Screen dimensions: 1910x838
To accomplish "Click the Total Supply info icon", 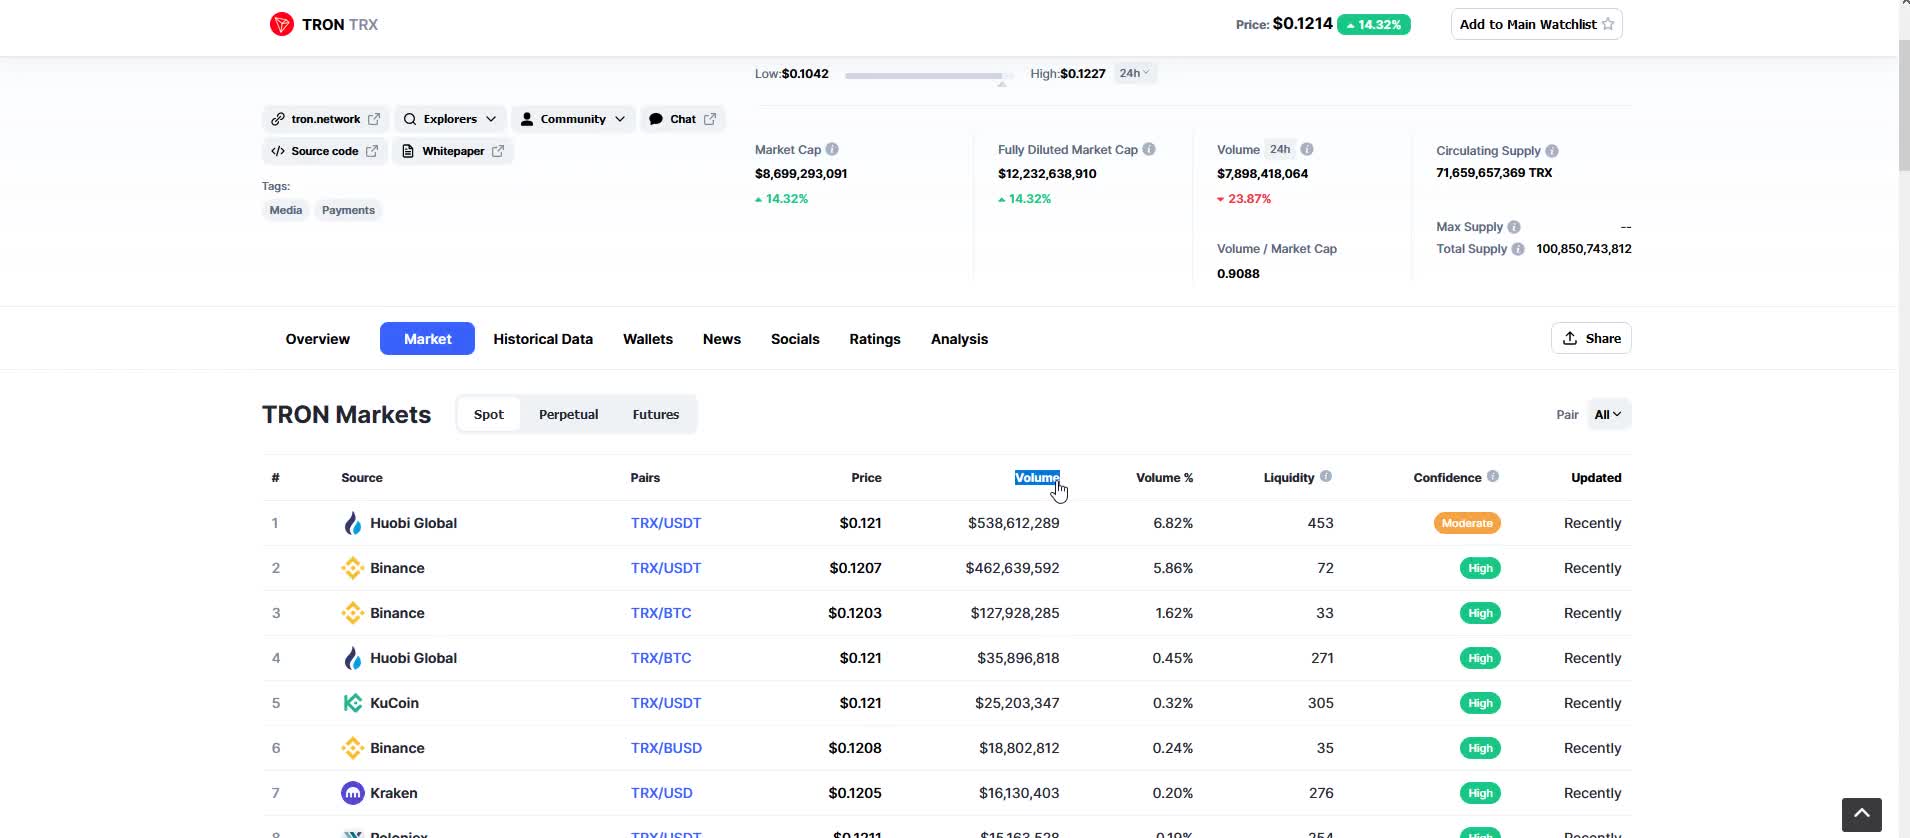I will pos(1518,249).
